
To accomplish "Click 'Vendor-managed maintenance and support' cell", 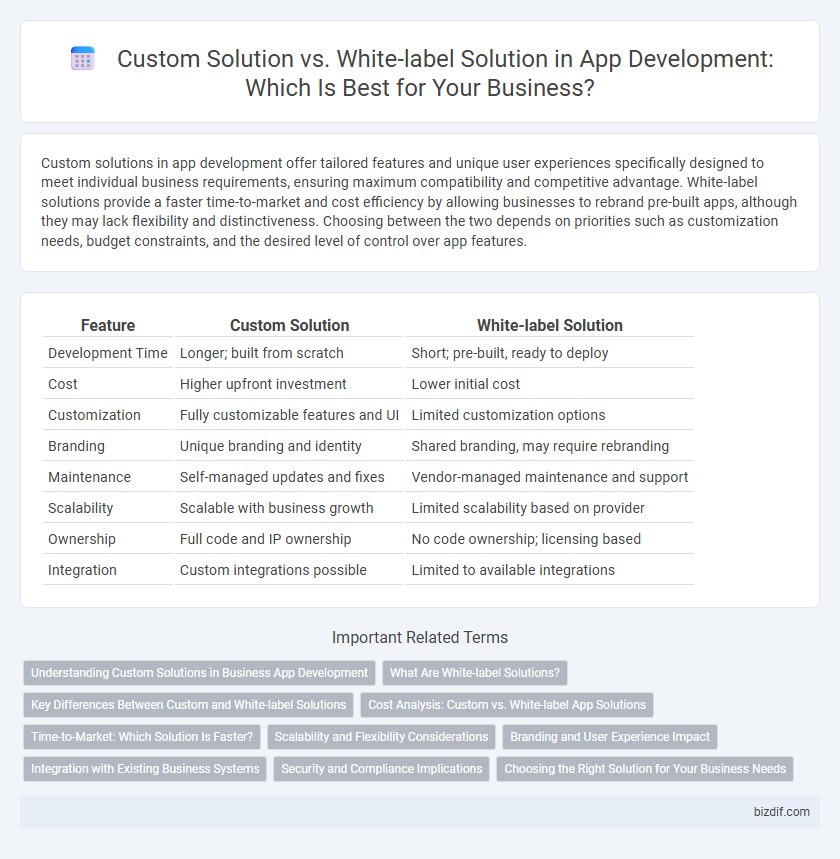I will (550, 477).
